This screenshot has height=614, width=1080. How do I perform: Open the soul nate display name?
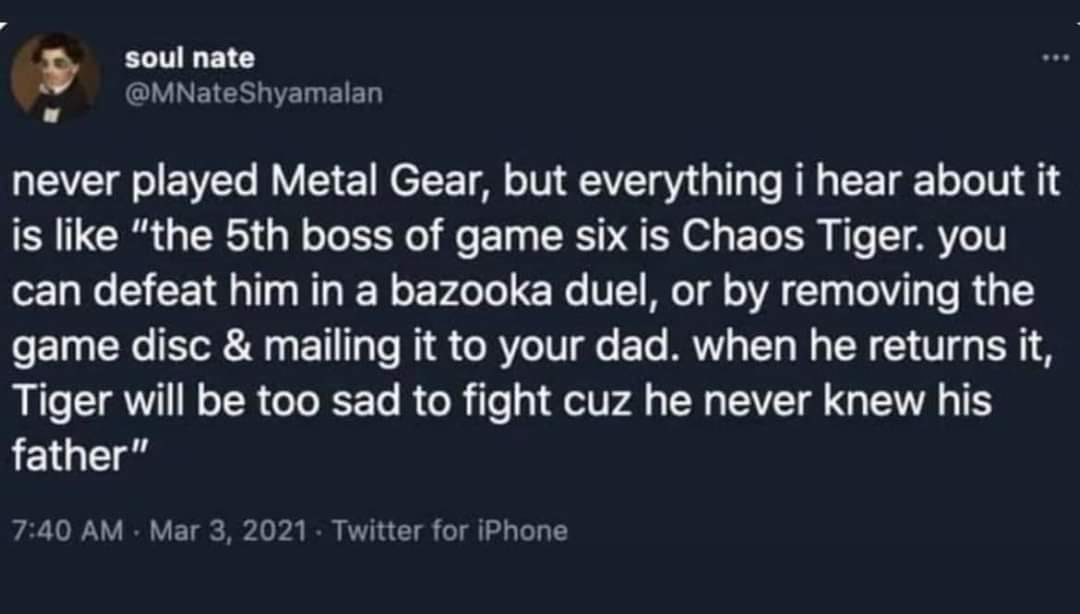pyautogui.click(x=189, y=58)
